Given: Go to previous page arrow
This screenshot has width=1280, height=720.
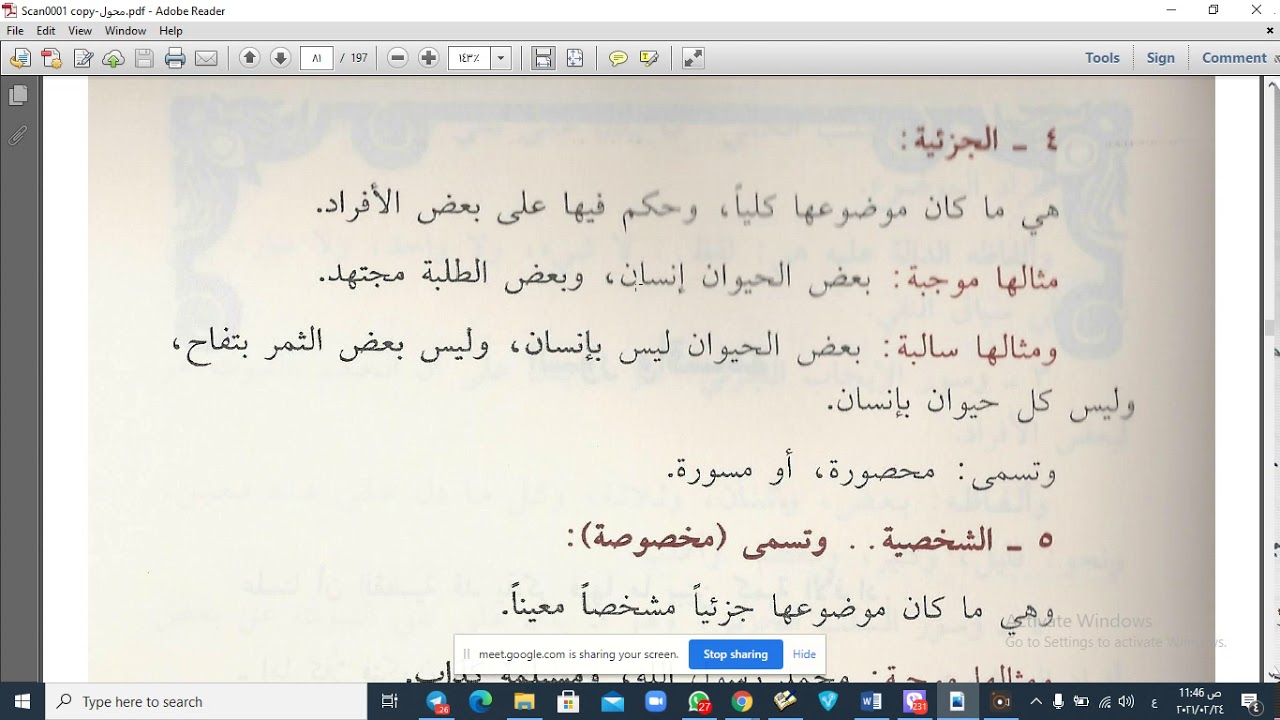Looking at the screenshot, I should coord(250,58).
